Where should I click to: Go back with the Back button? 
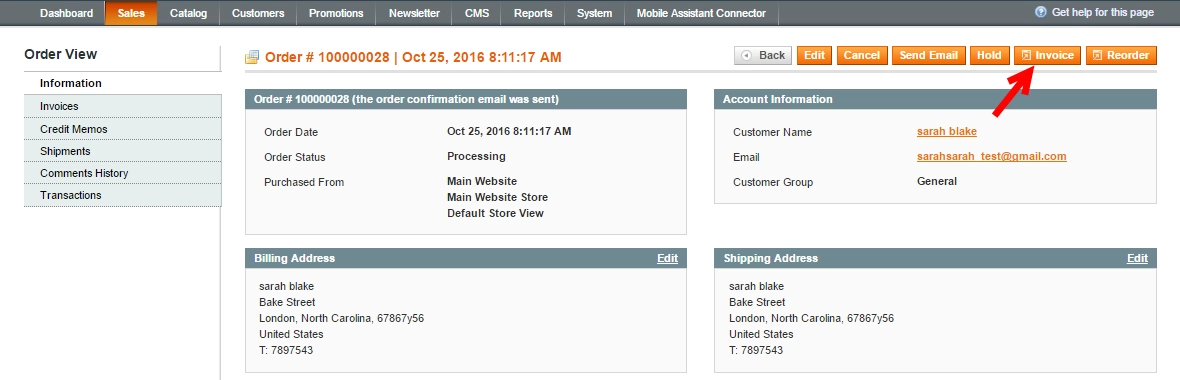click(x=763, y=56)
